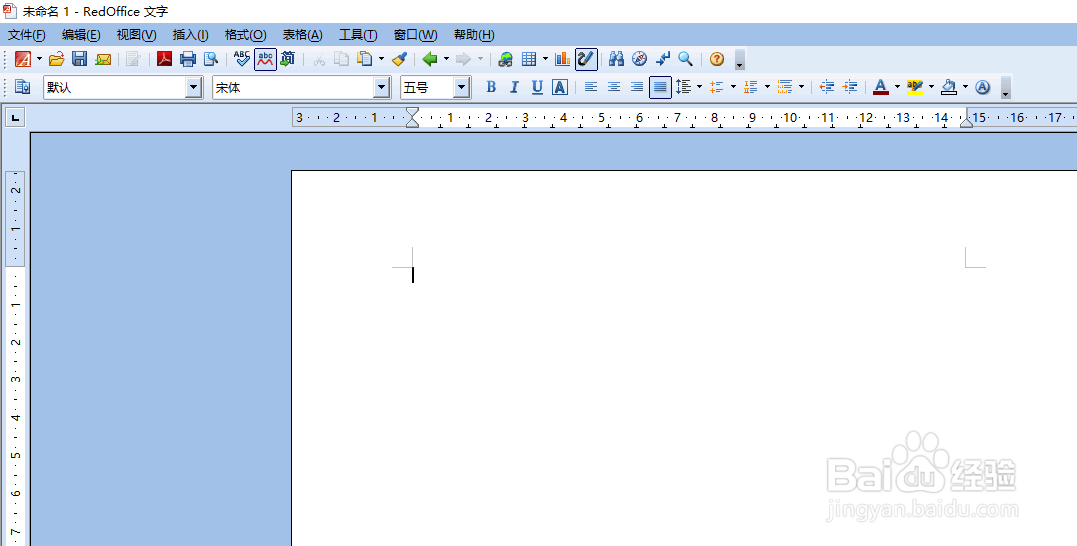
Task: Toggle Bold formatting
Action: point(490,87)
